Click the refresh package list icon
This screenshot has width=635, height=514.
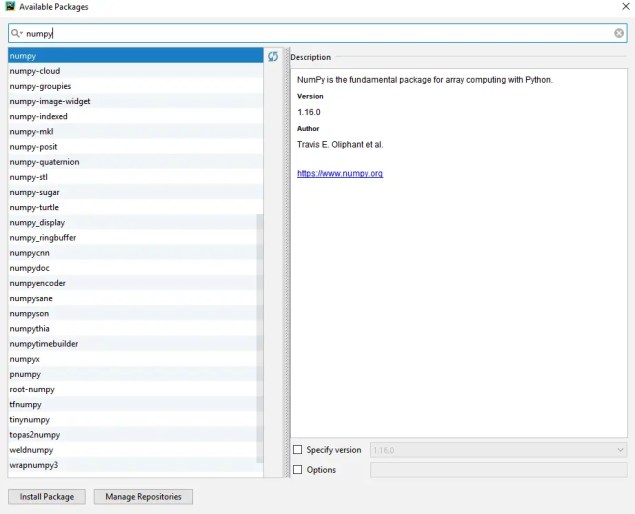click(x=273, y=57)
